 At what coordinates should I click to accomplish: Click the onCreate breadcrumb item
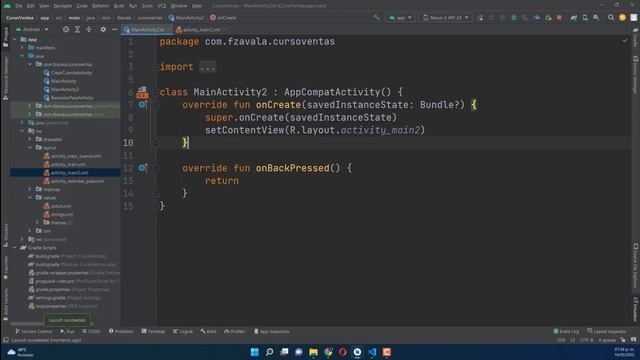pyautogui.click(x=223, y=18)
